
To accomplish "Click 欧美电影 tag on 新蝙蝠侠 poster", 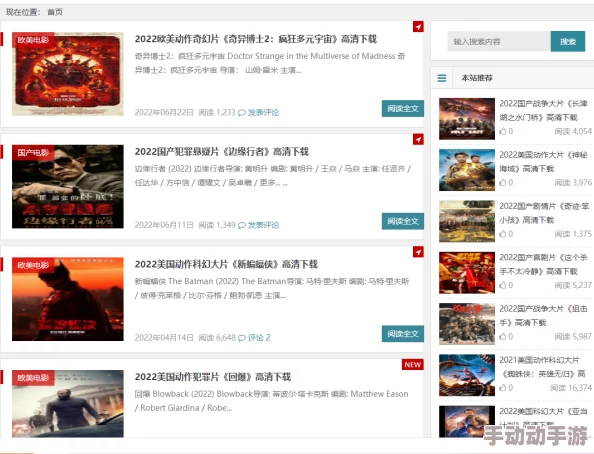I will point(33,265).
